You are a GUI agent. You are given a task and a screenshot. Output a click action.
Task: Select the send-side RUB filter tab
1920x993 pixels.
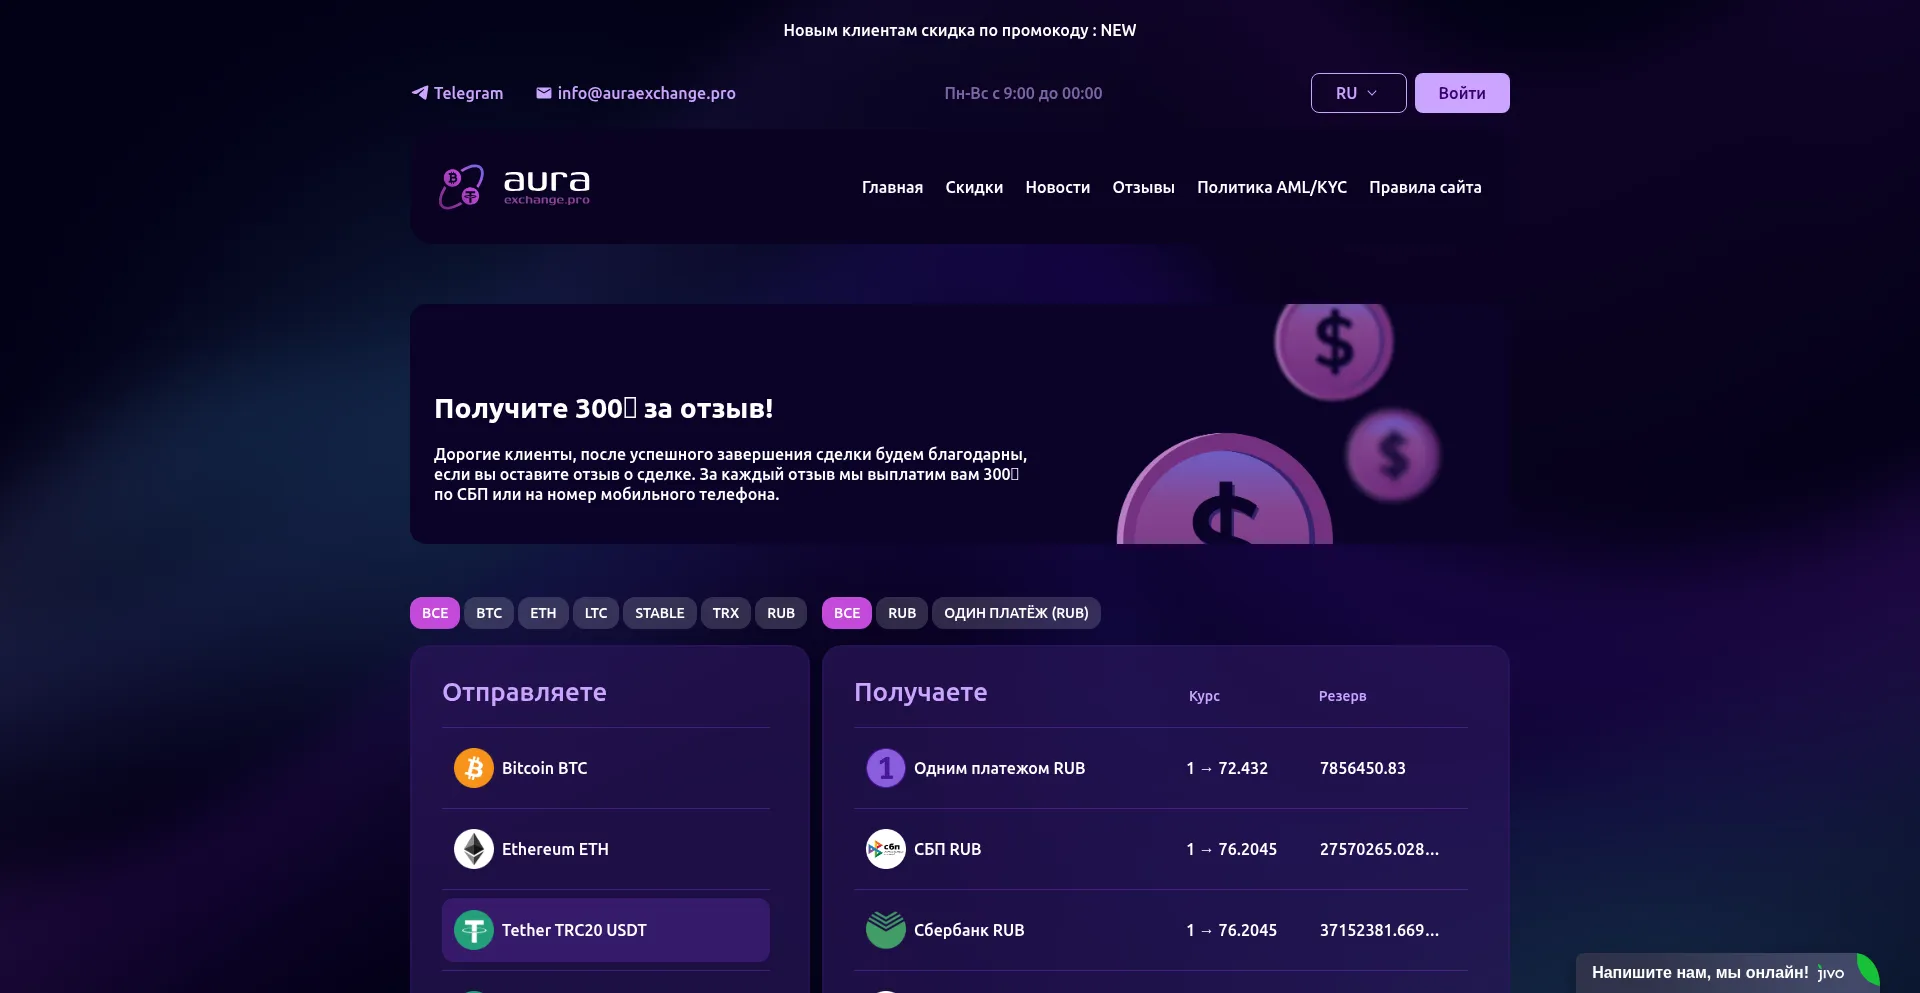[x=781, y=613]
